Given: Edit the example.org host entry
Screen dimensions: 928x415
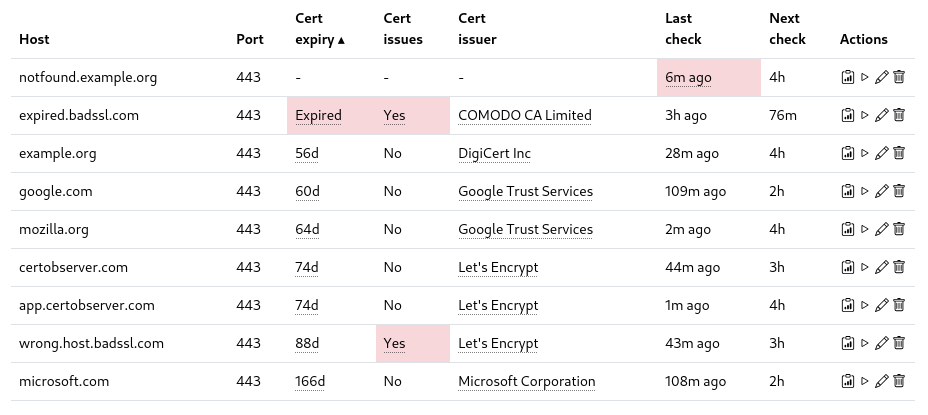Looking at the screenshot, I should tap(881, 153).
